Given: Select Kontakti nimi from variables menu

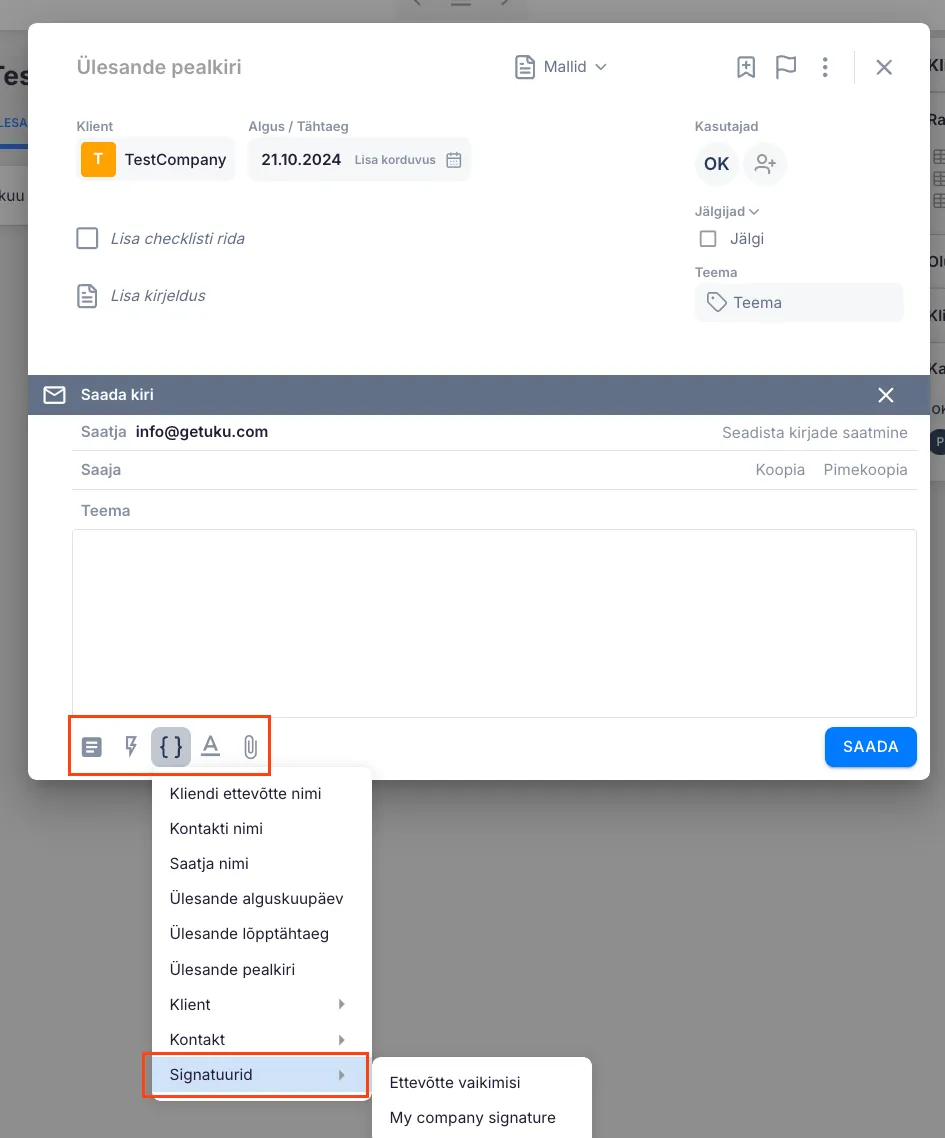Looking at the screenshot, I should pyautogui.click(x=216, y=828).
